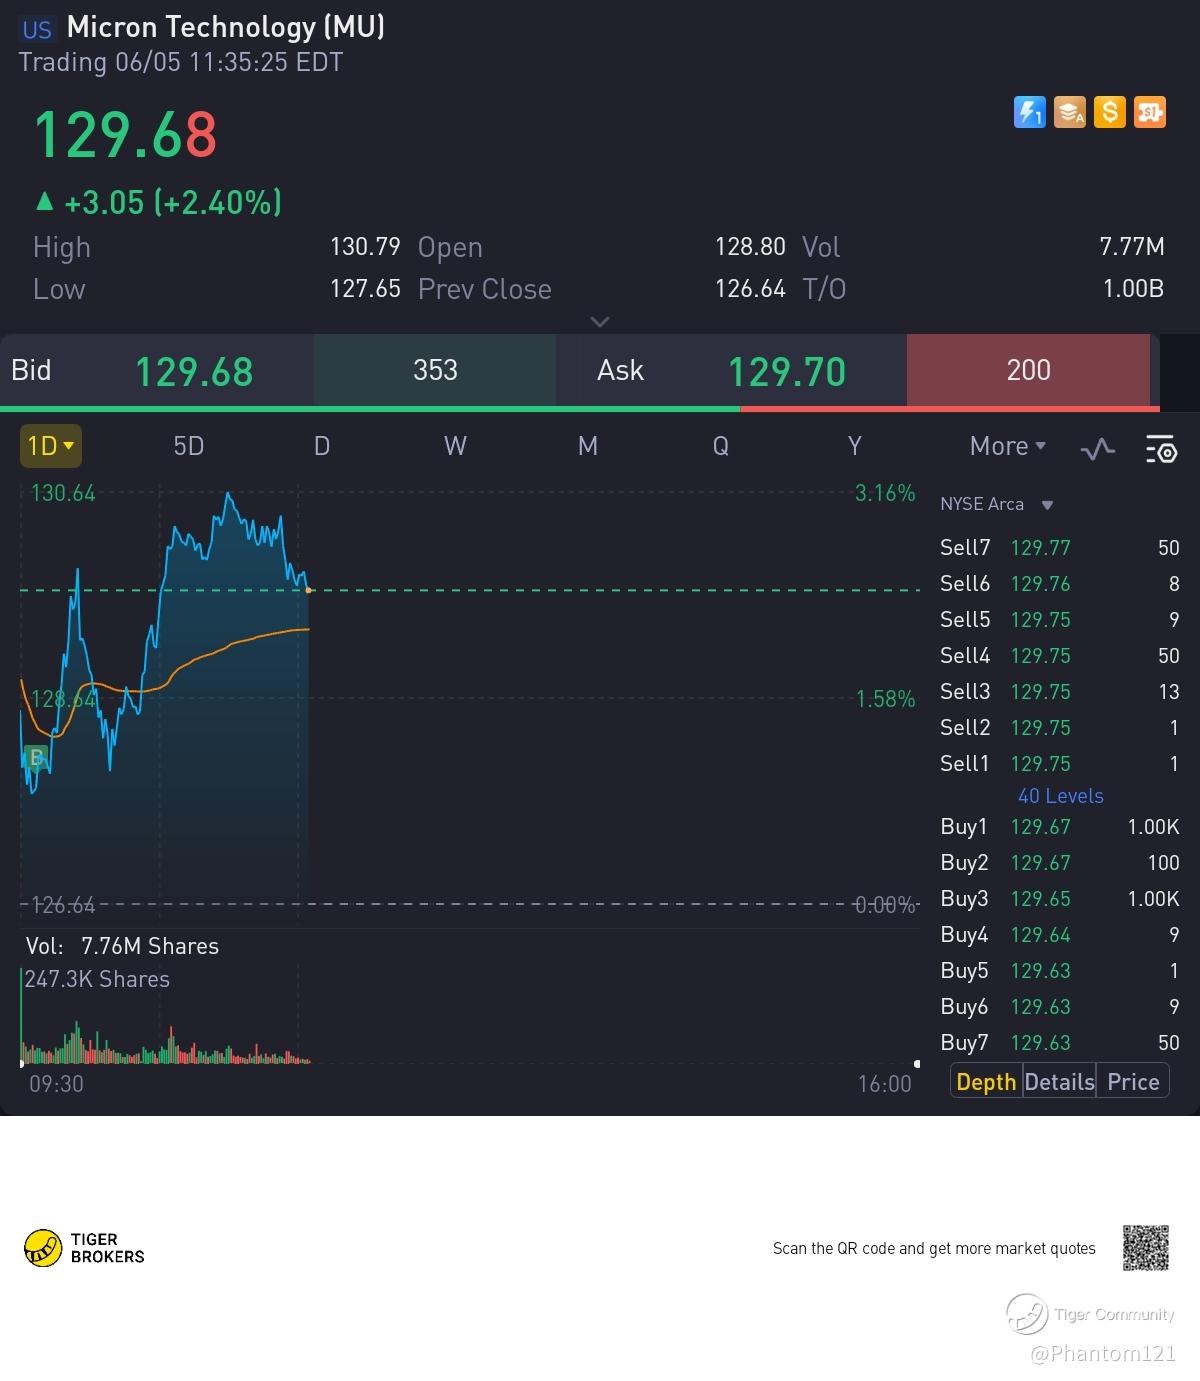Tap the T/O value 1.00B
The width and height of the screenshot is (1200, 1381).
[x=1133, y=289]
